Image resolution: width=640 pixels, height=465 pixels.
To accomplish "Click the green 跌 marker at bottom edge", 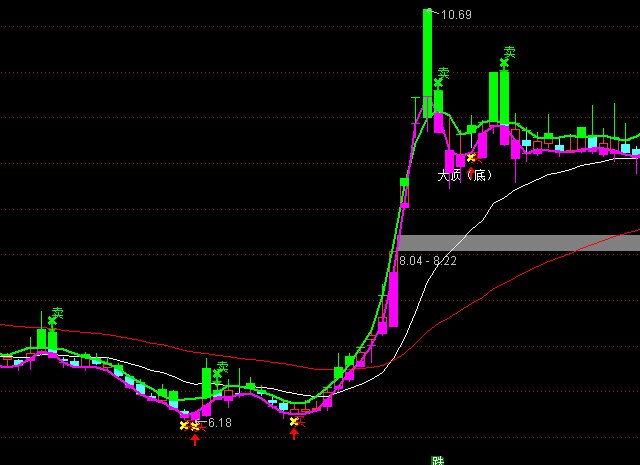I will (x=437, y=460).
